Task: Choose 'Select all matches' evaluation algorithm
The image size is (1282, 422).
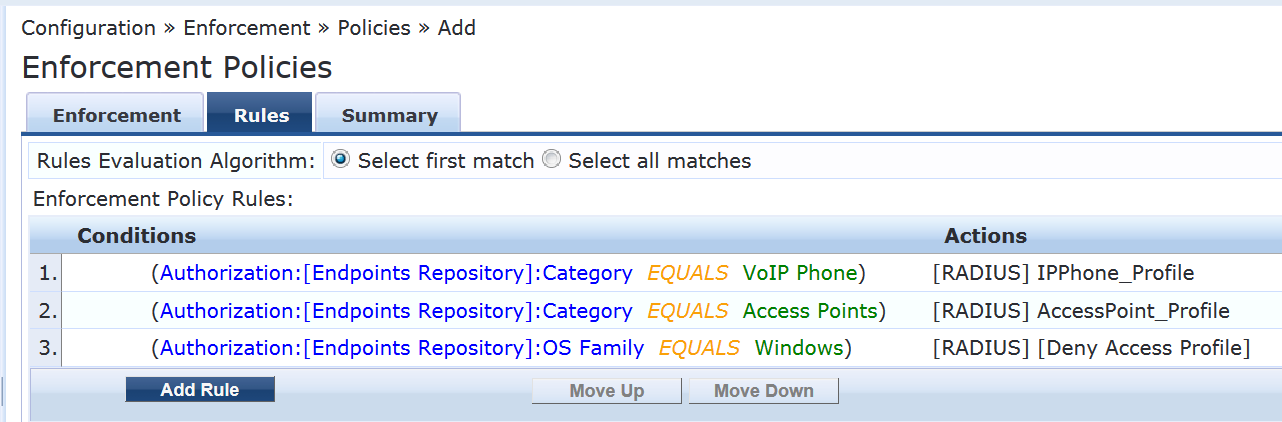Action: [551, 160]
